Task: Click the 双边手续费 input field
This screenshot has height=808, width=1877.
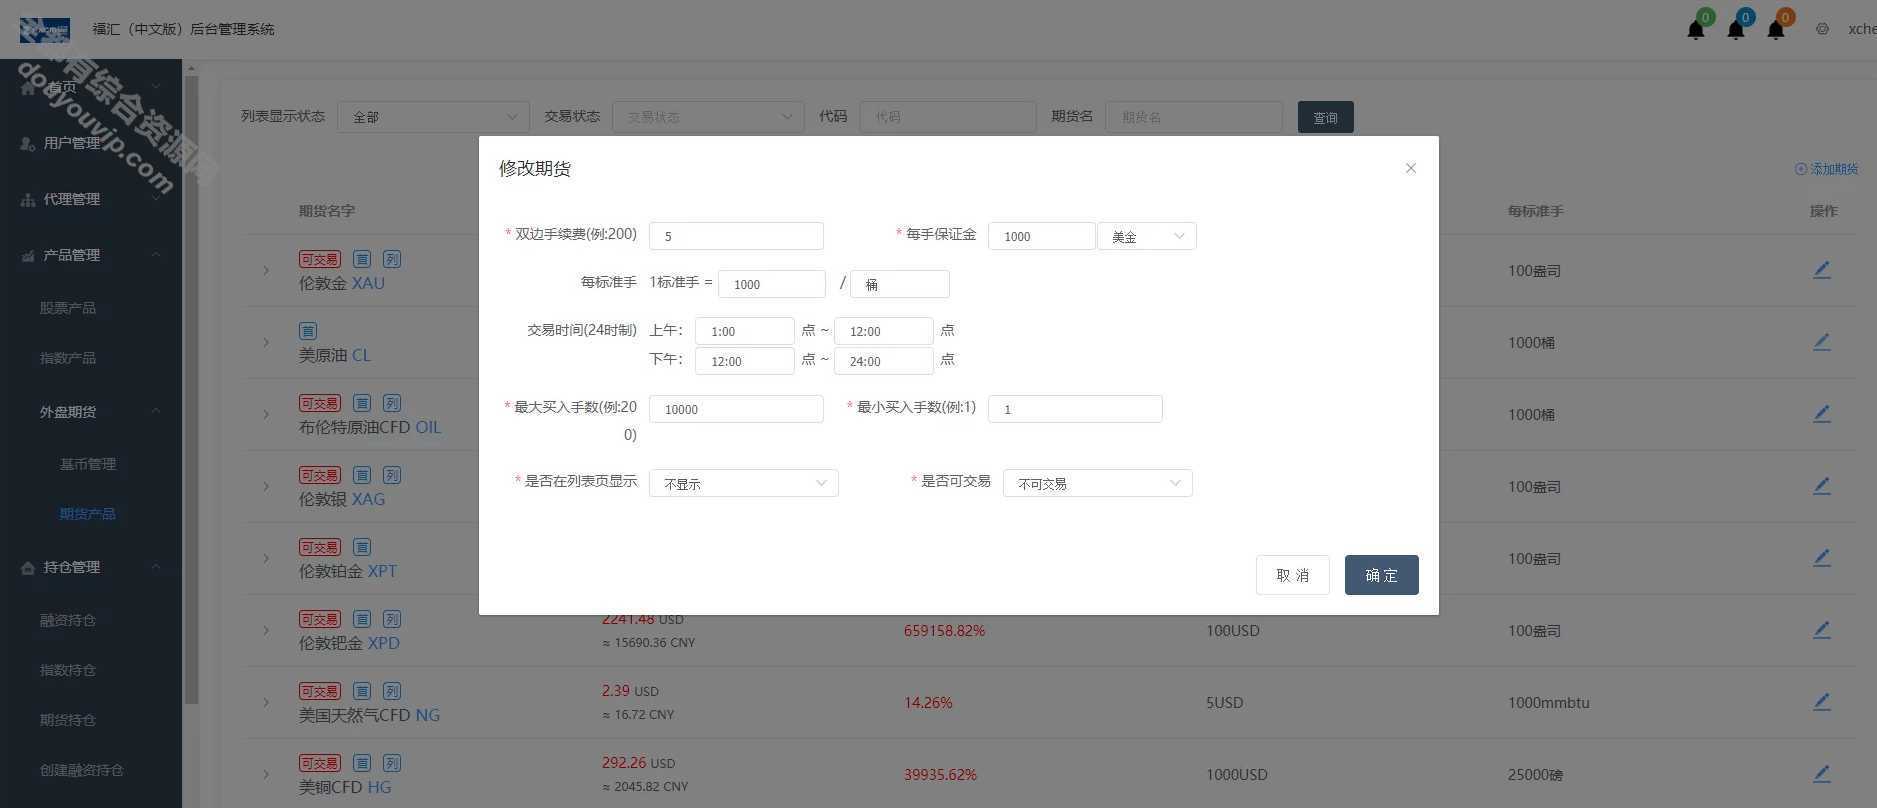Action: pos(736,236)
